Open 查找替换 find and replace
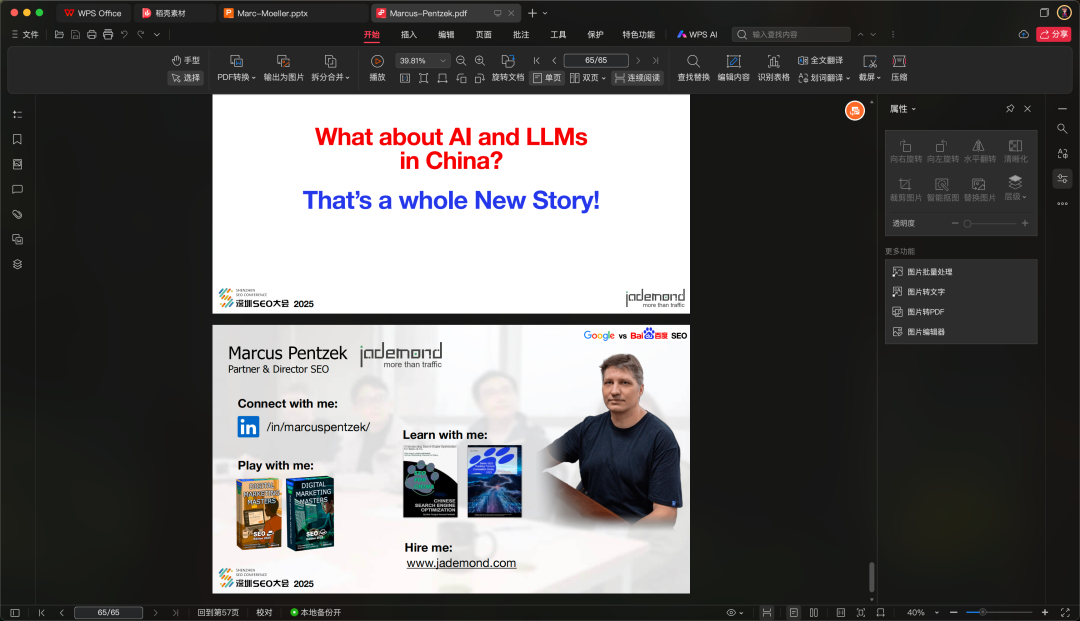The height and width of the screenshot is (621, 1080). click(693, 68)
